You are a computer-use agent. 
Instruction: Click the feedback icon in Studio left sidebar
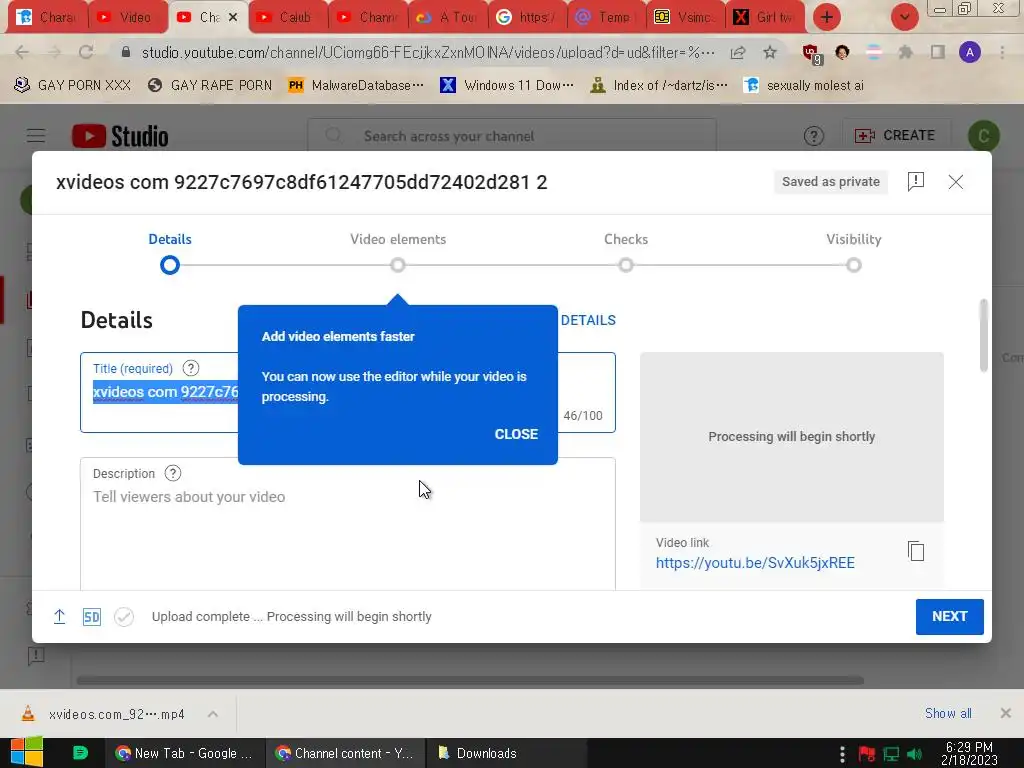coord(36,655)
